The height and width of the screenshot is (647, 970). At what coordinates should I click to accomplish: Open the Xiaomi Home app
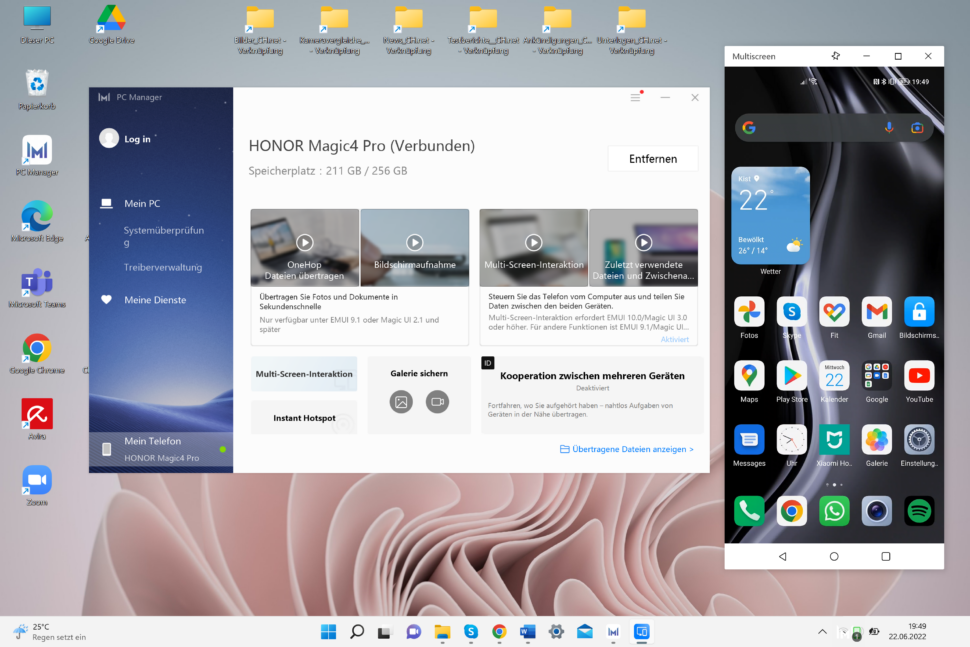pos(834,440)
